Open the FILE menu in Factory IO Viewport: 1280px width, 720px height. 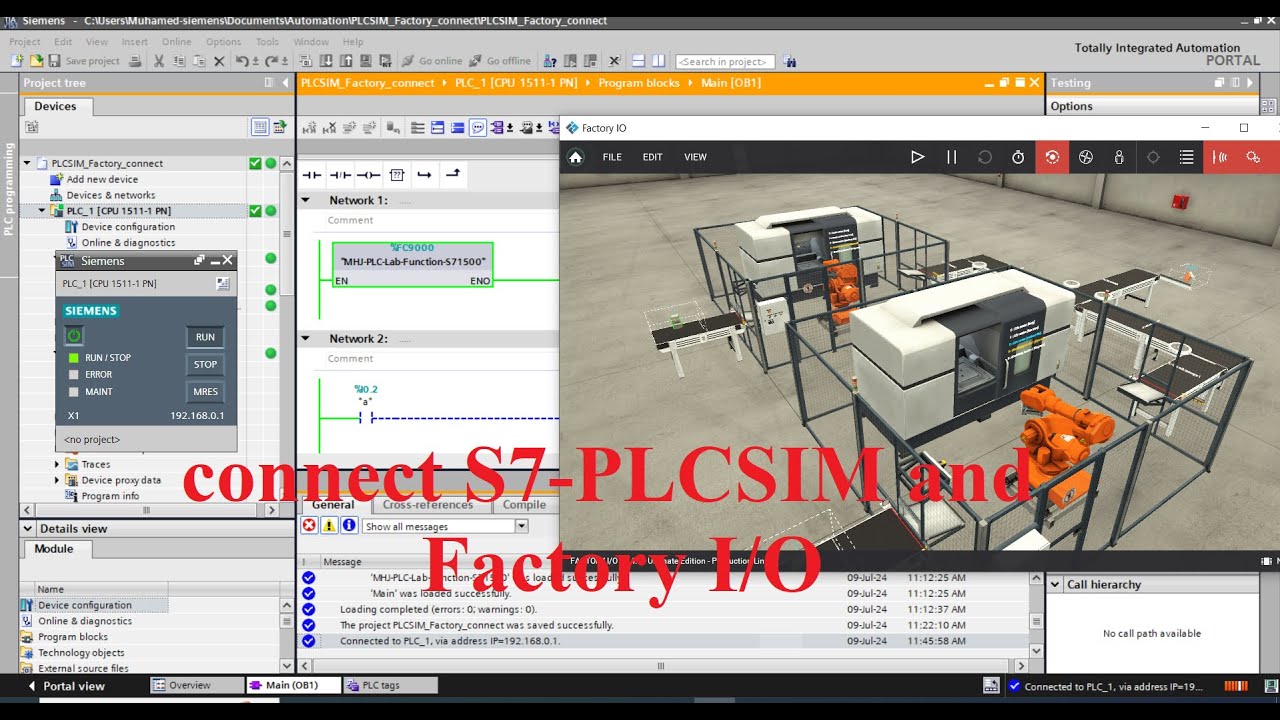pos(612,157)
